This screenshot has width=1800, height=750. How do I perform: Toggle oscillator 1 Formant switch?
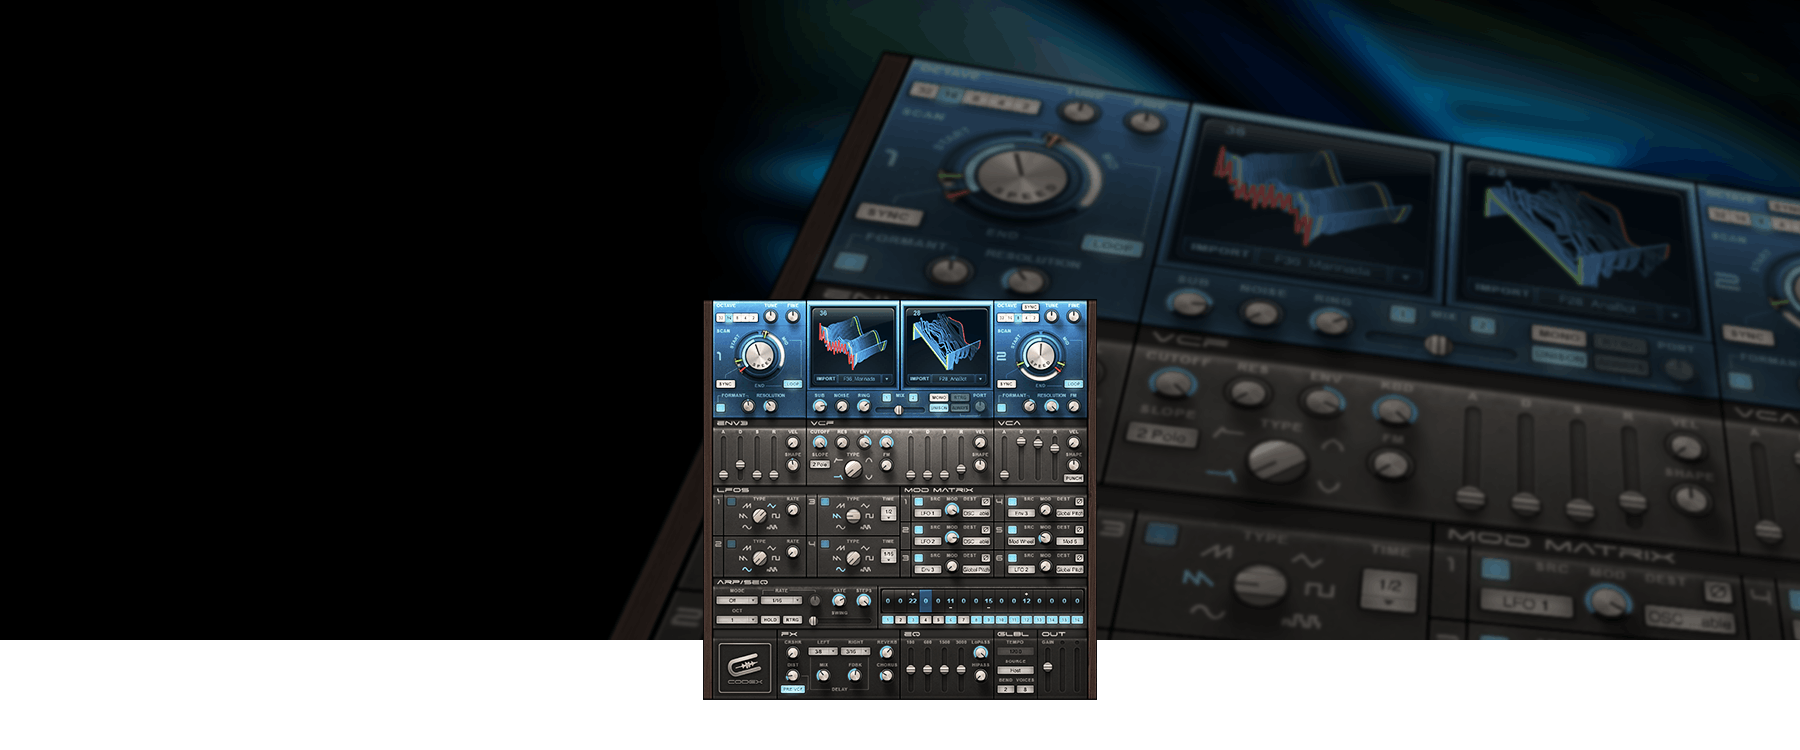721,408
